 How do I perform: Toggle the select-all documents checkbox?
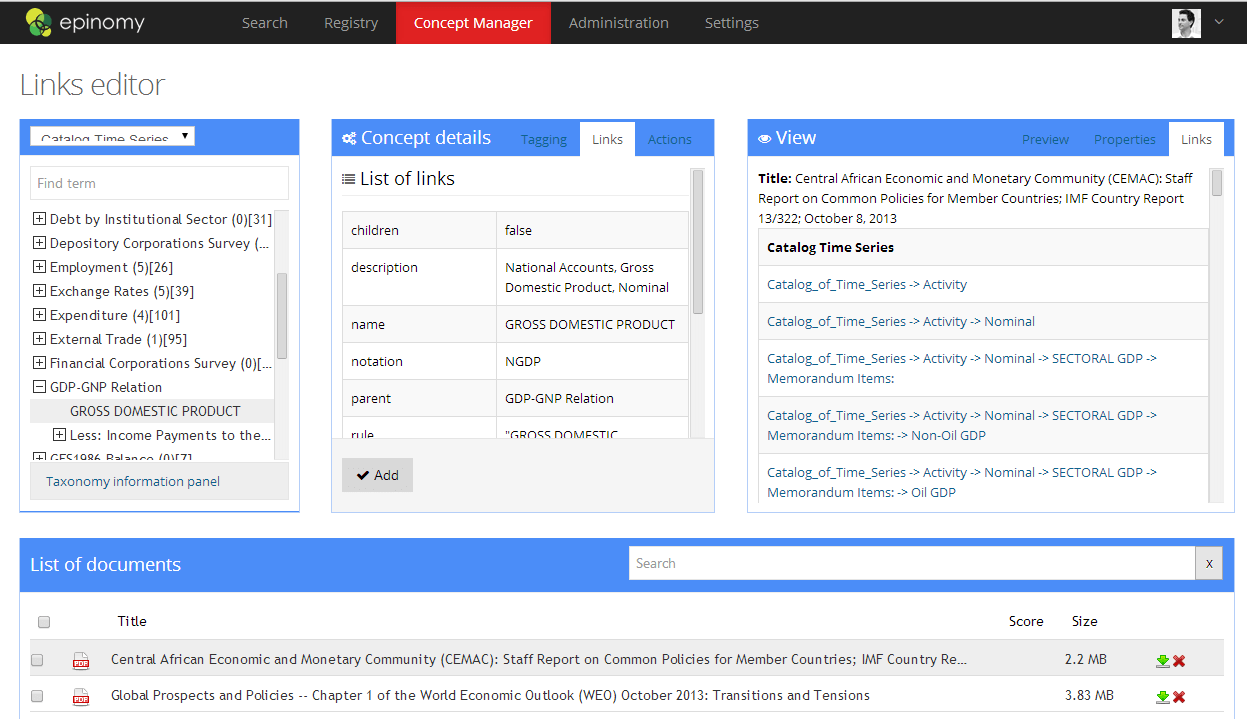point(44,622)
